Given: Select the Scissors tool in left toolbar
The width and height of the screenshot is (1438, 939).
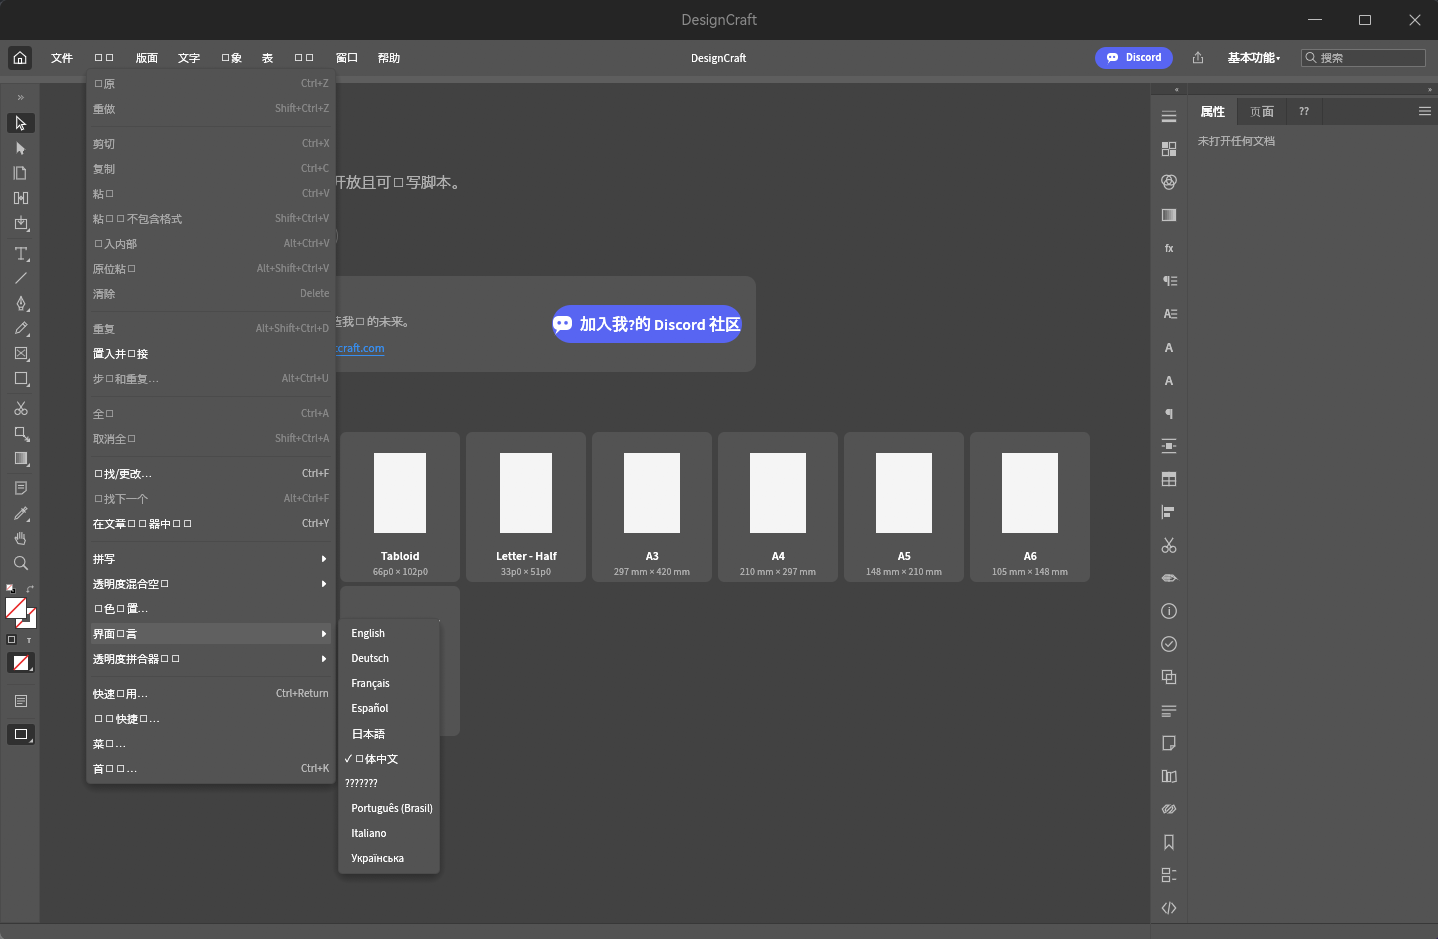Looking at the screenshot, I should (x=21, y=408).
